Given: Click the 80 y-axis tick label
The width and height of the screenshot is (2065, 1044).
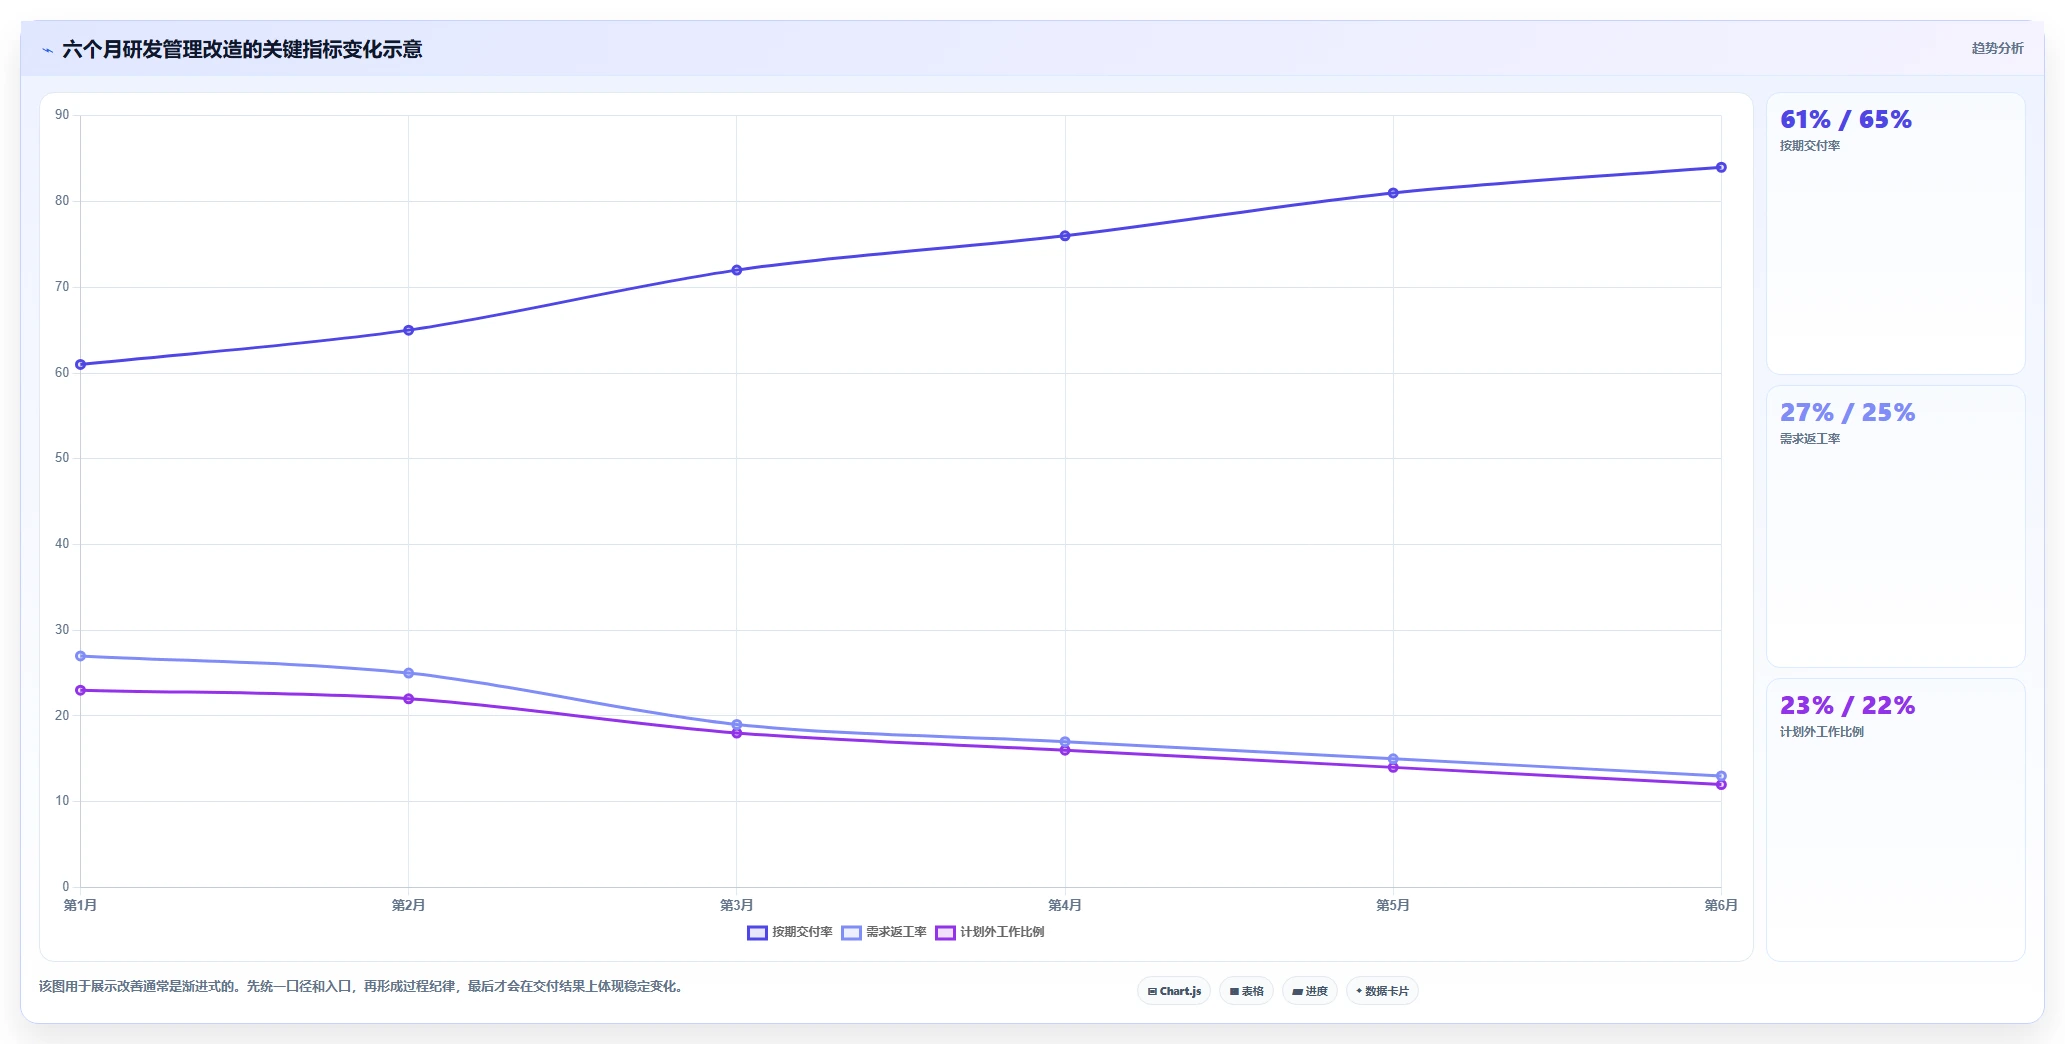Looking at the screenshot, I should click(x=62, y=201).
